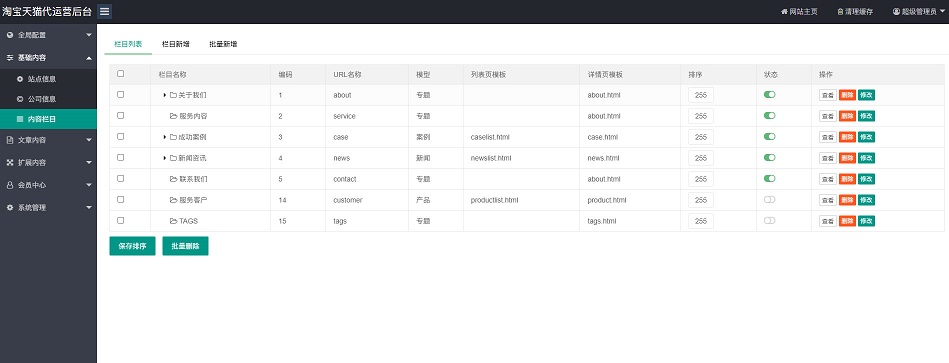
Task: Click the home icon beside 网站主页
Action: coord(784,11)
